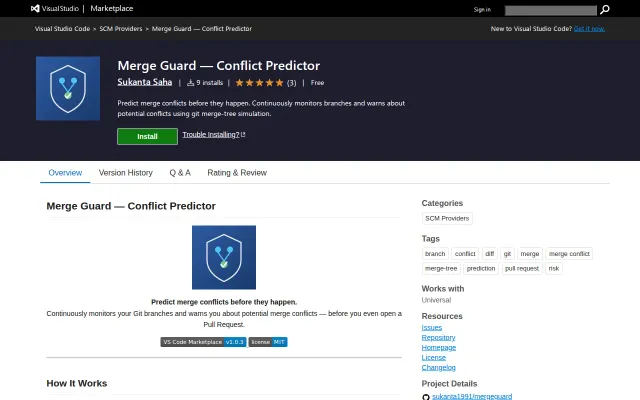Click the 'risk' tag

554,269
